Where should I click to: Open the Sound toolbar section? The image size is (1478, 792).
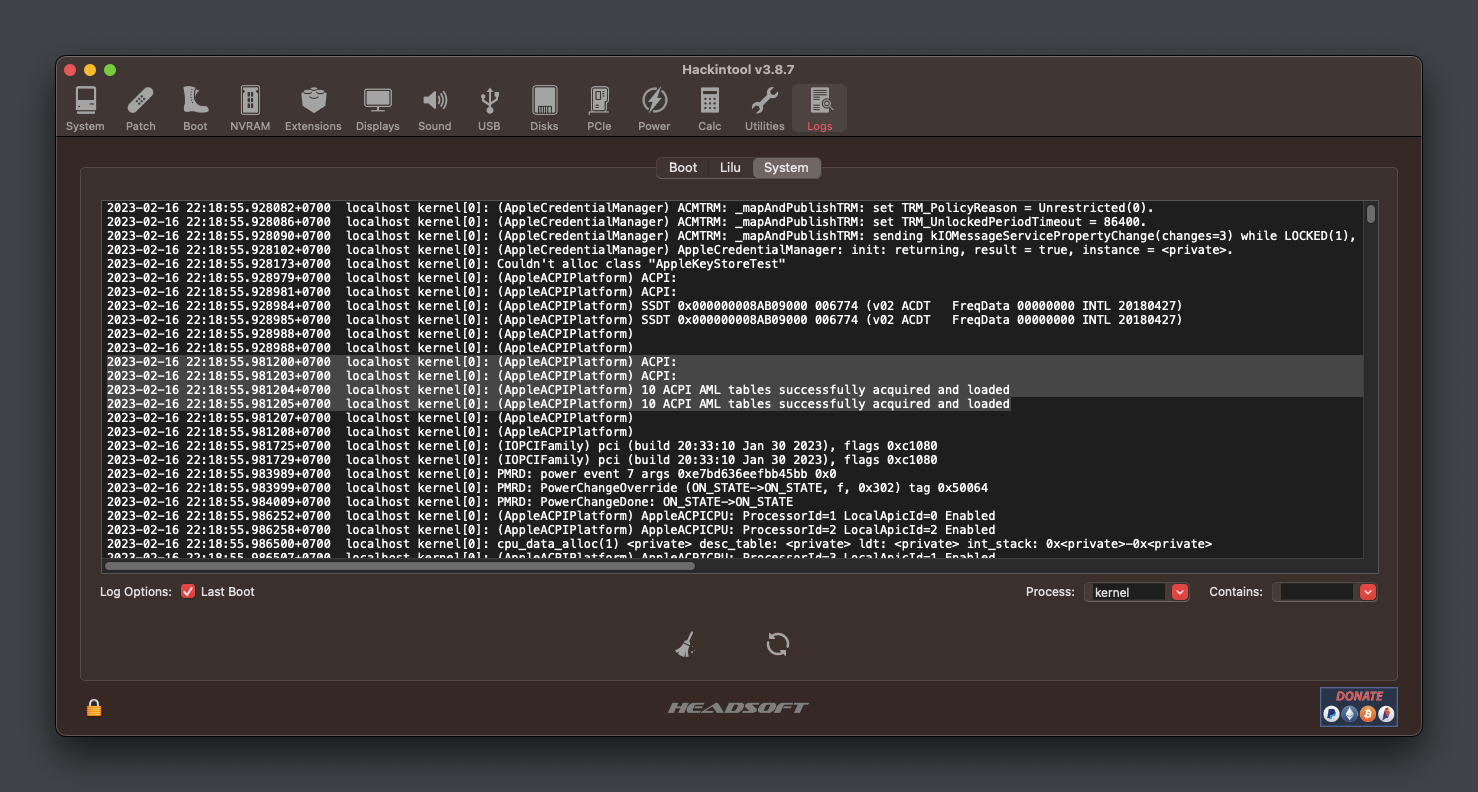coord(435,109)
